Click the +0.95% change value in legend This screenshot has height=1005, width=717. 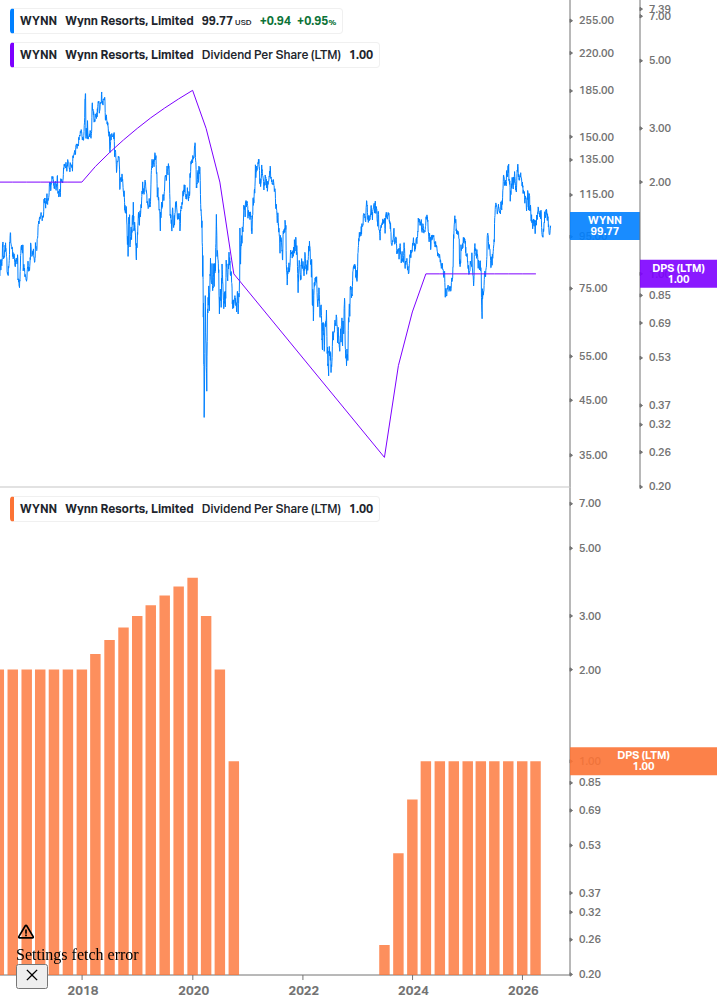point(317,21)
